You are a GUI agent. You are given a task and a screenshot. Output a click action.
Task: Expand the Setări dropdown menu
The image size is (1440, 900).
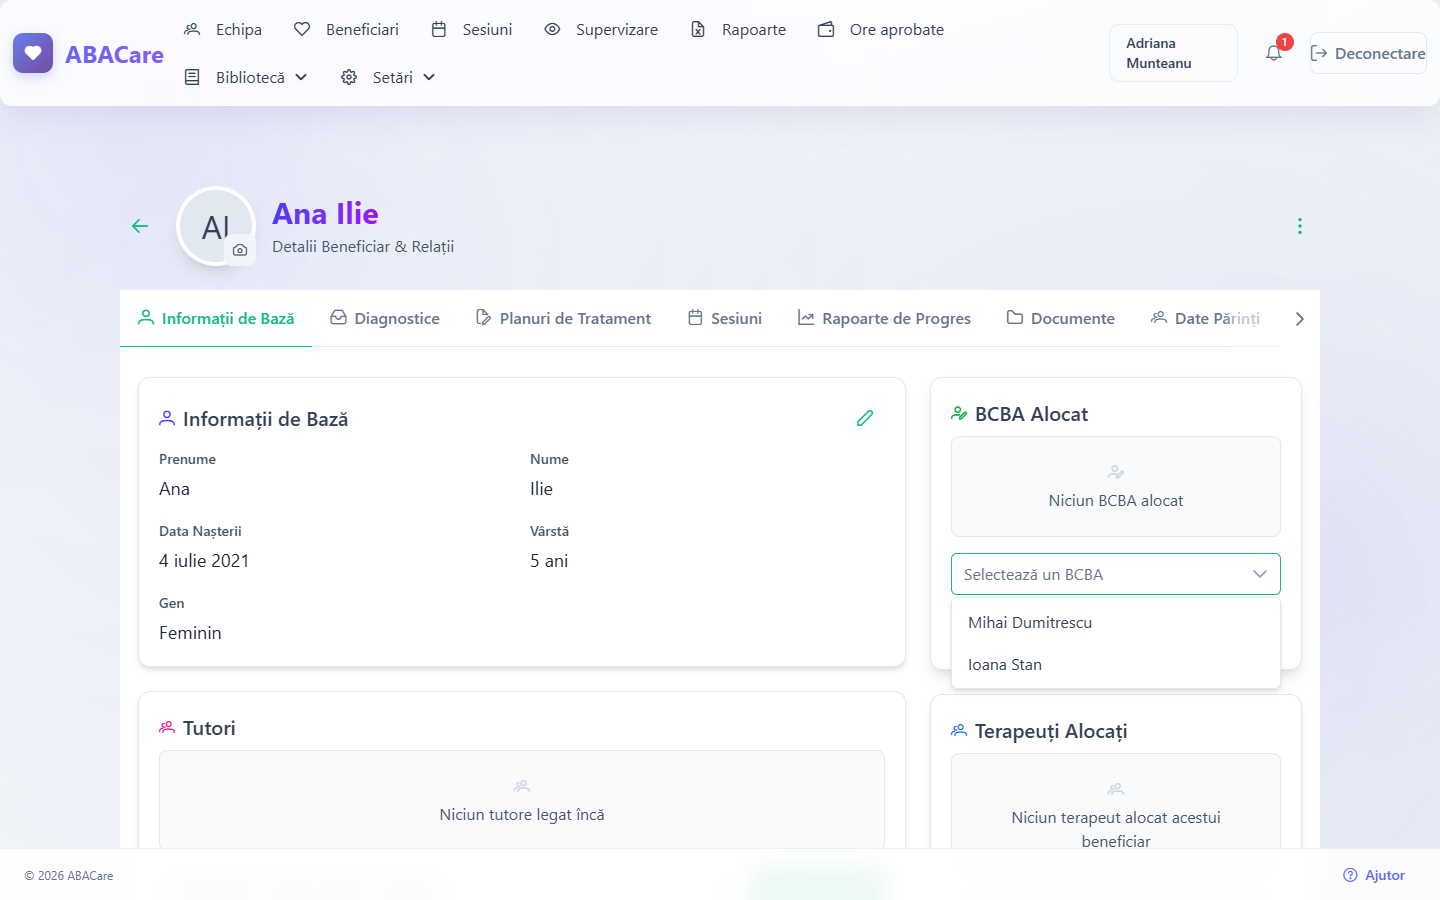coord(388,77)
